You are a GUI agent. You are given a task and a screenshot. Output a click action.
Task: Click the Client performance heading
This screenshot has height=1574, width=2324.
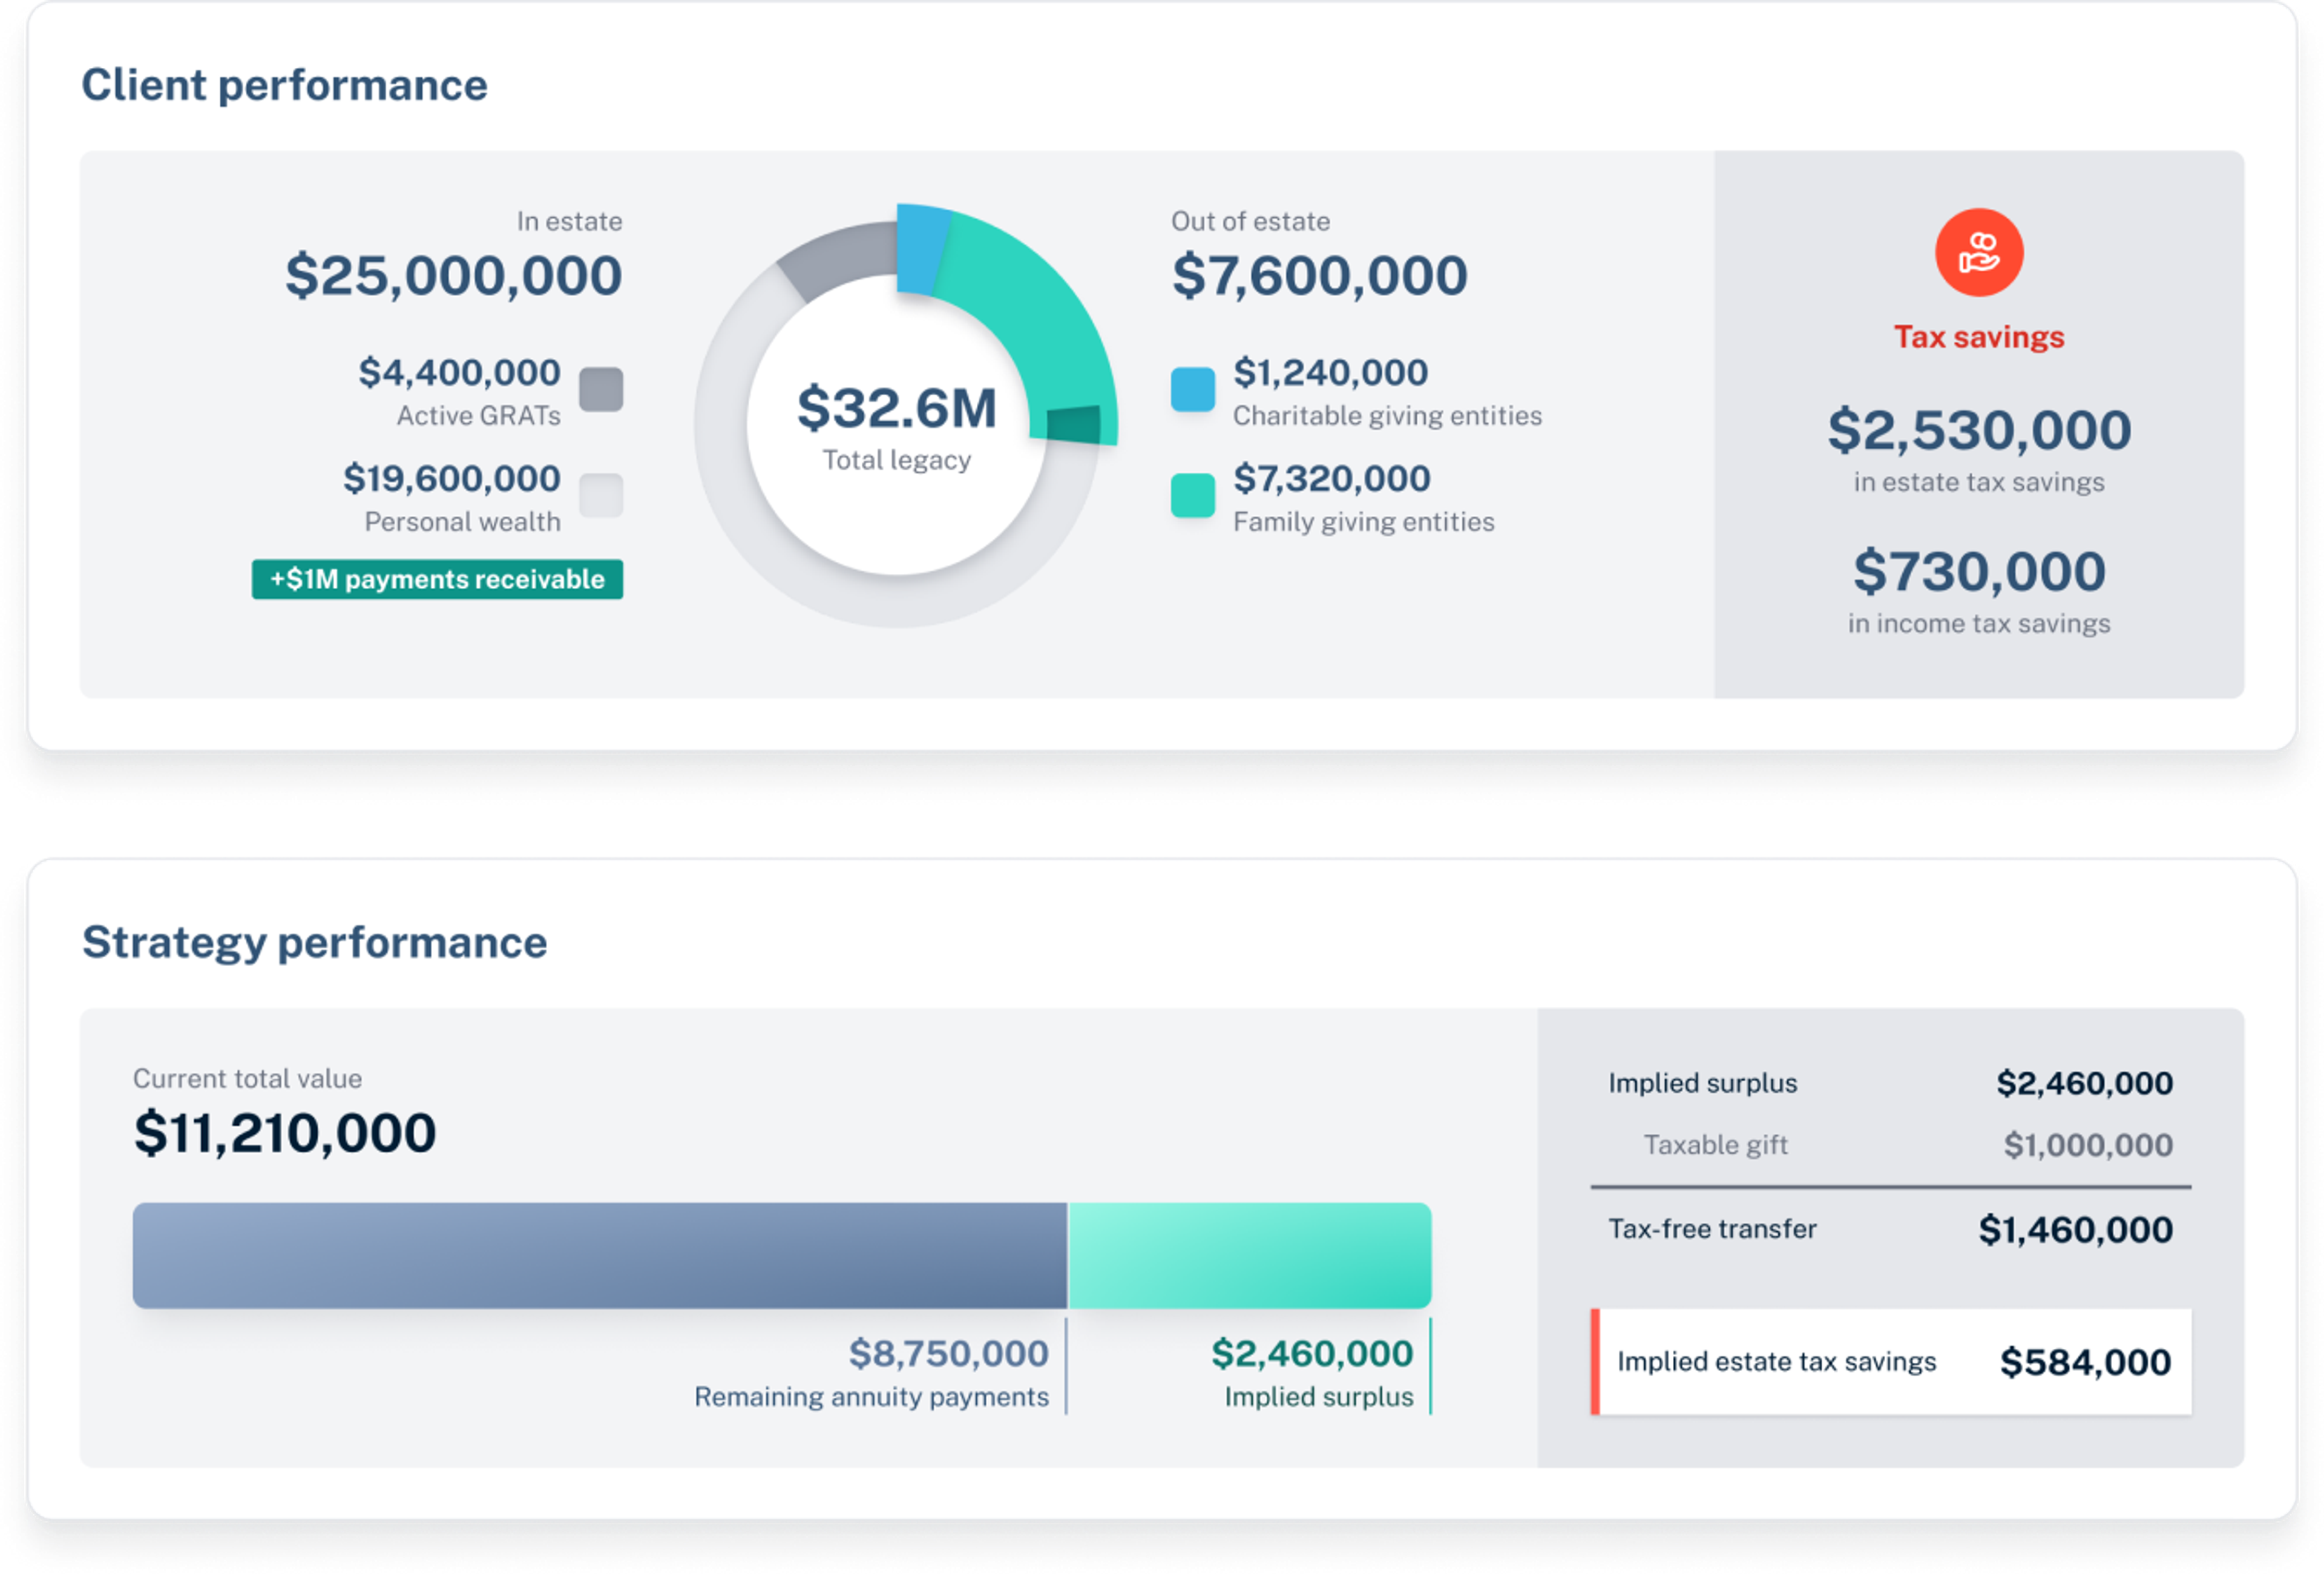[x=284, y=85]
